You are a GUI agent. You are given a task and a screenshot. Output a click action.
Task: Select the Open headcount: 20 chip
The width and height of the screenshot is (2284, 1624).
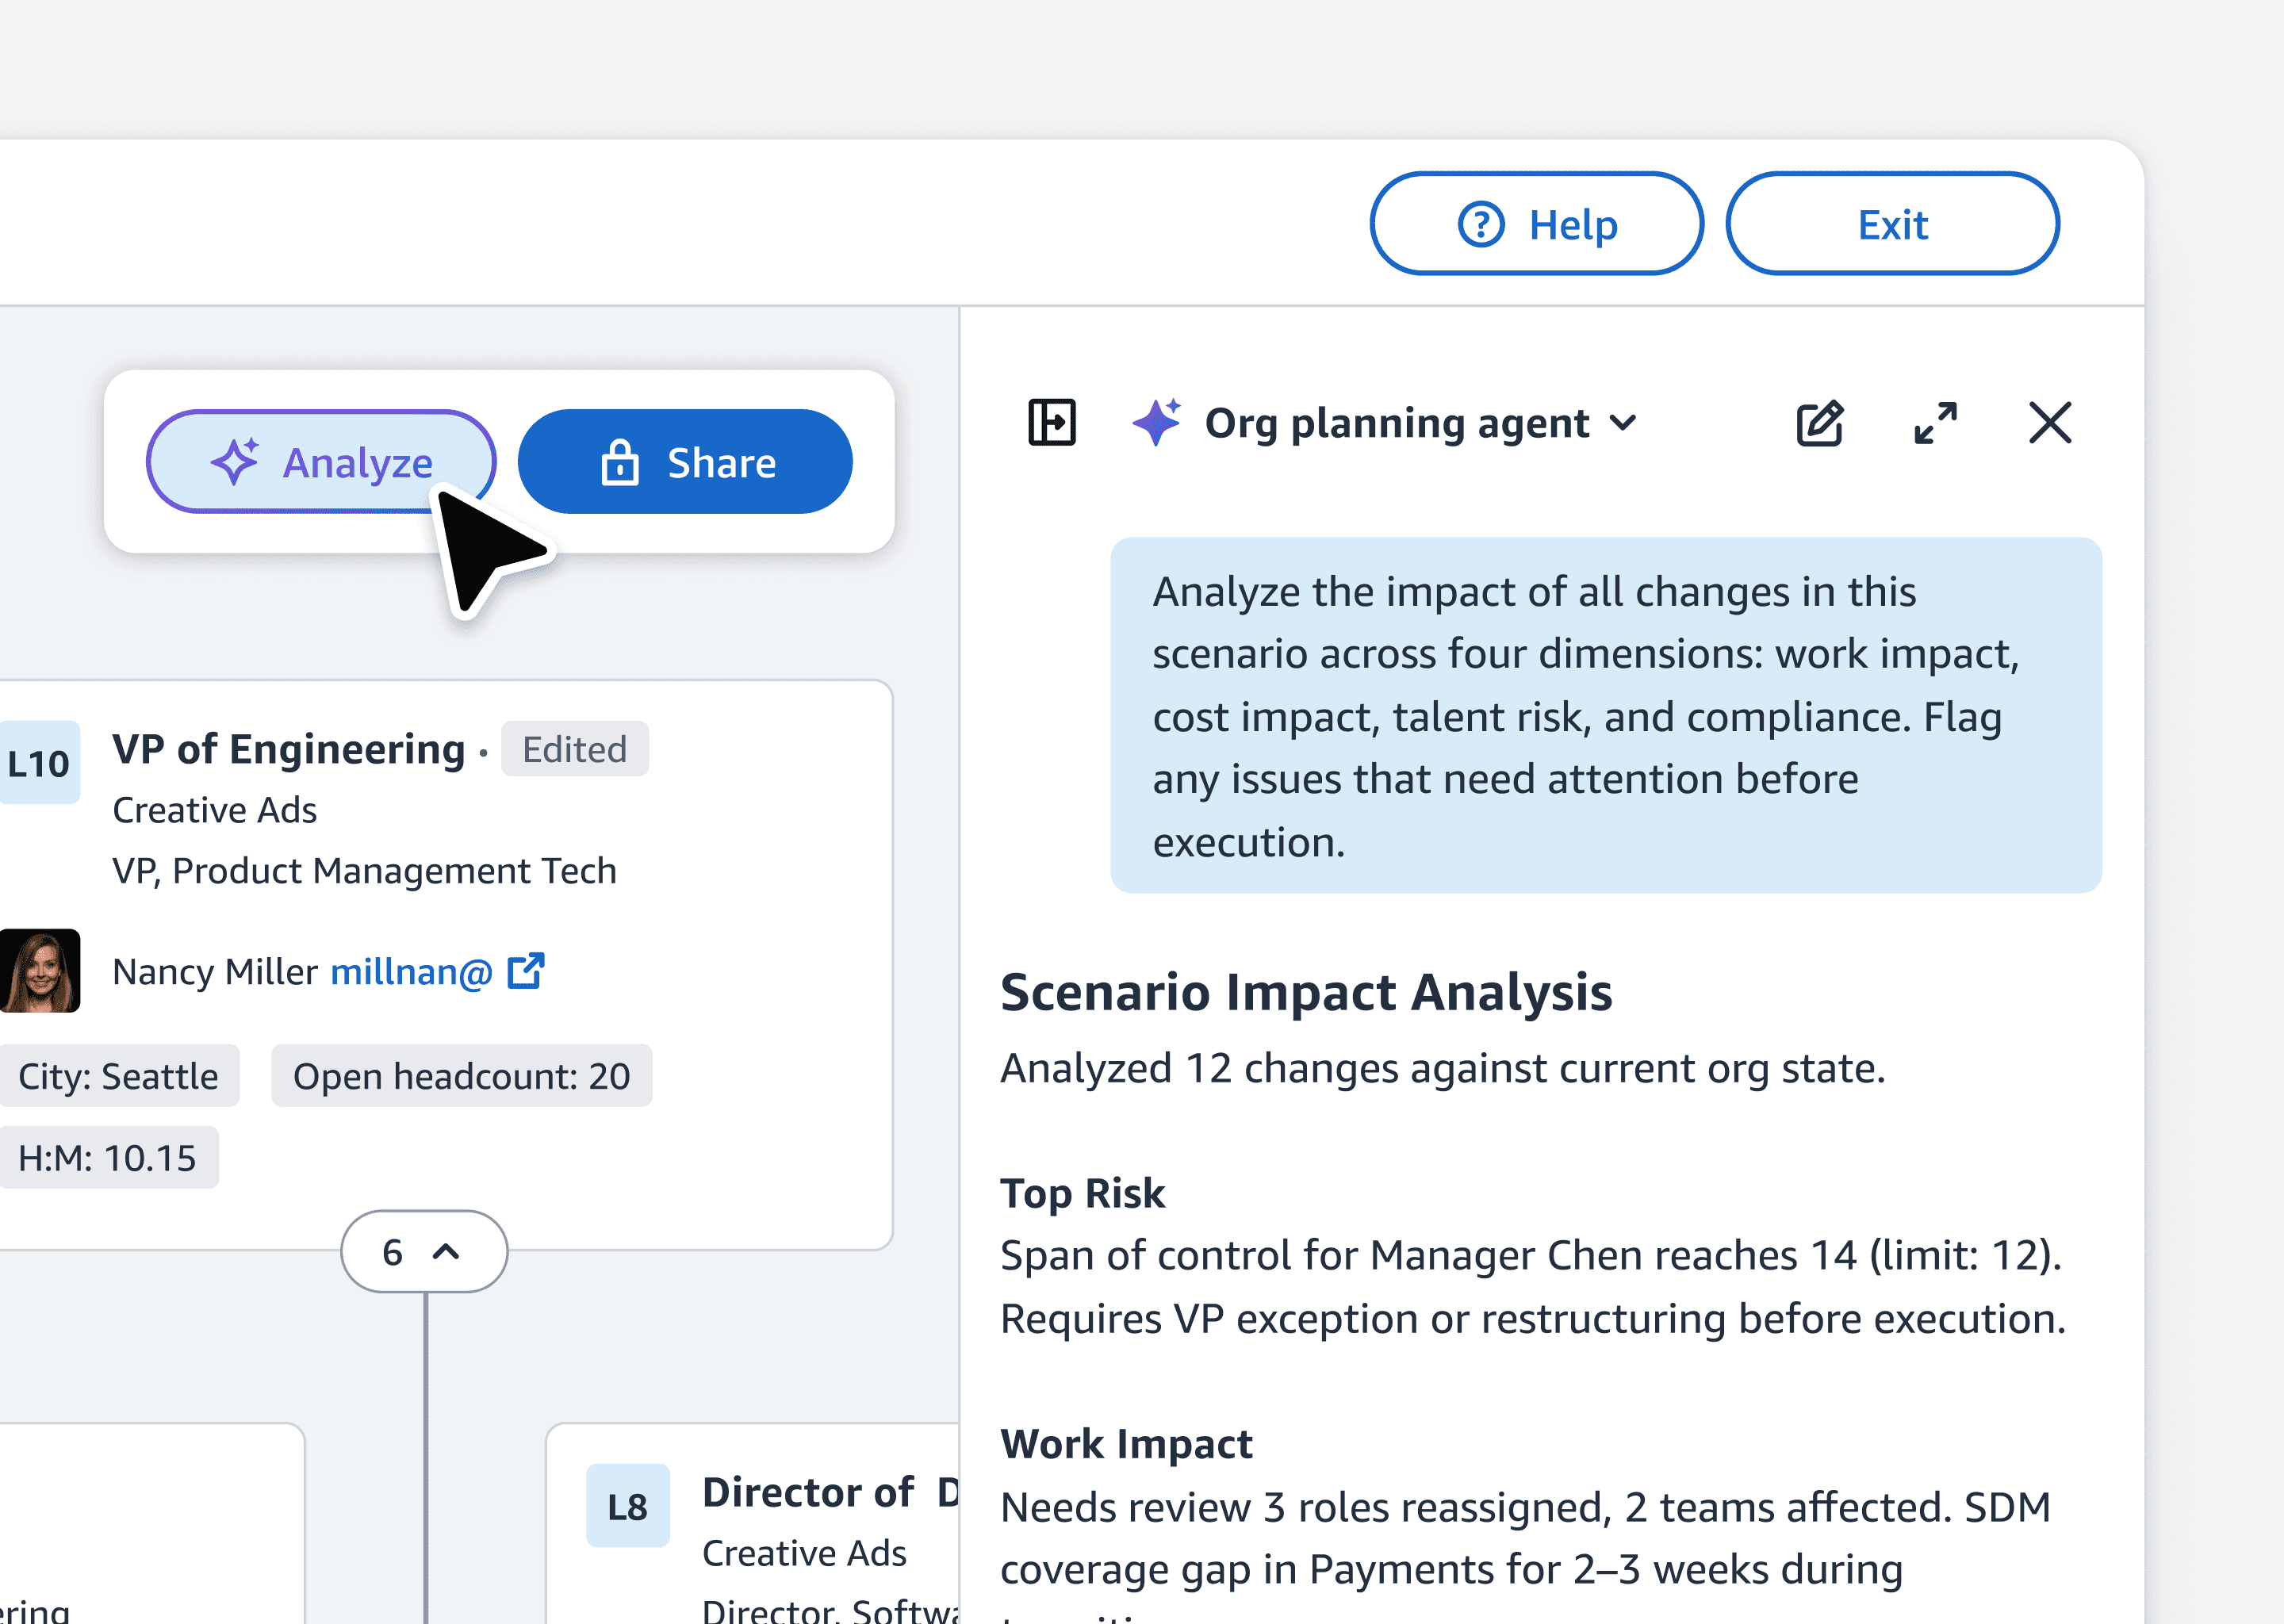pos(461,1076)
